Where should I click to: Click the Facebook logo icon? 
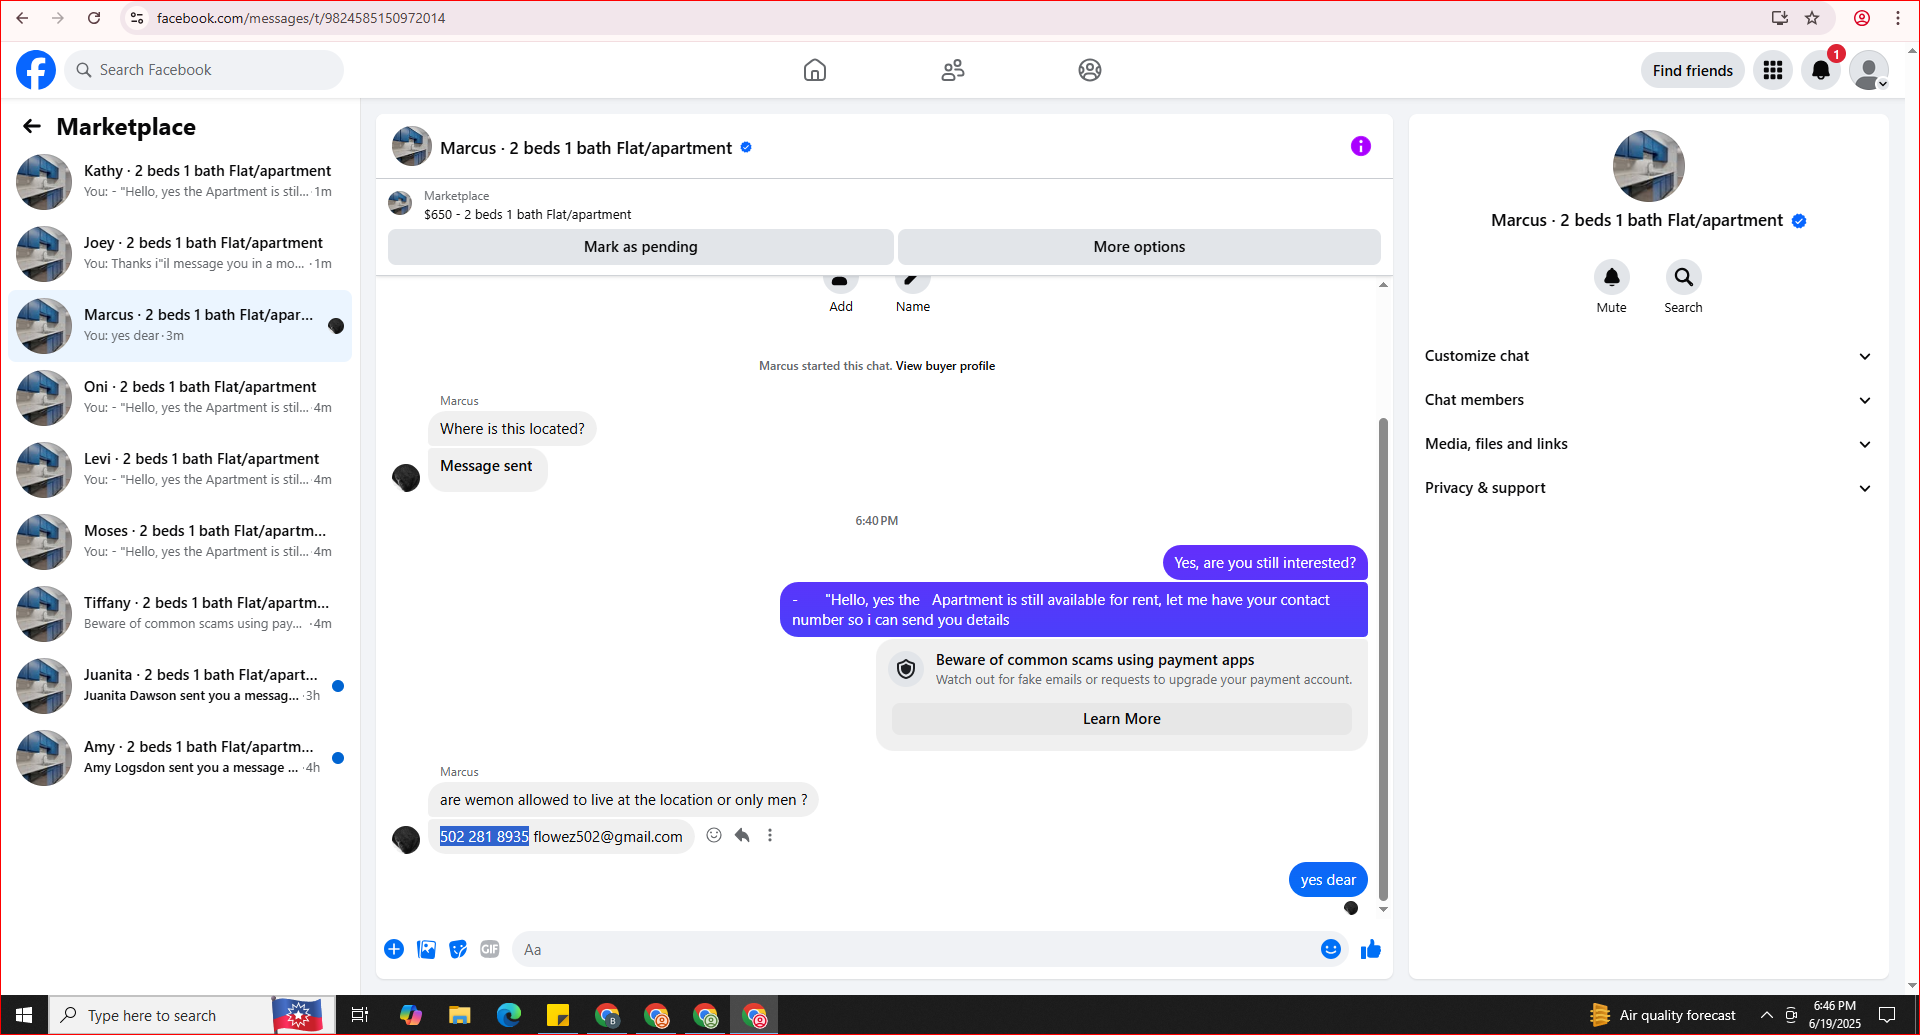(x=36, y=70)
